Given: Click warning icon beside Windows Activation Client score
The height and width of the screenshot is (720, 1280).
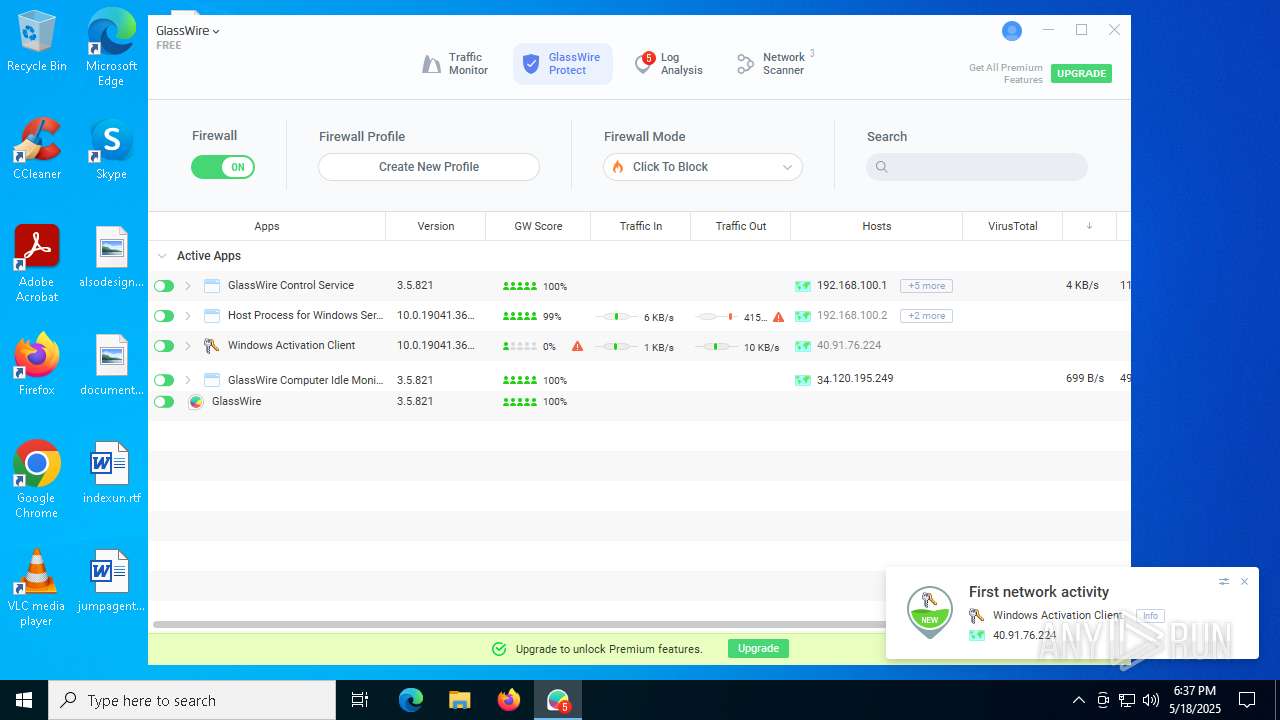Looking at the screenshot, I should pyautogui.click(x=577, y=346).
